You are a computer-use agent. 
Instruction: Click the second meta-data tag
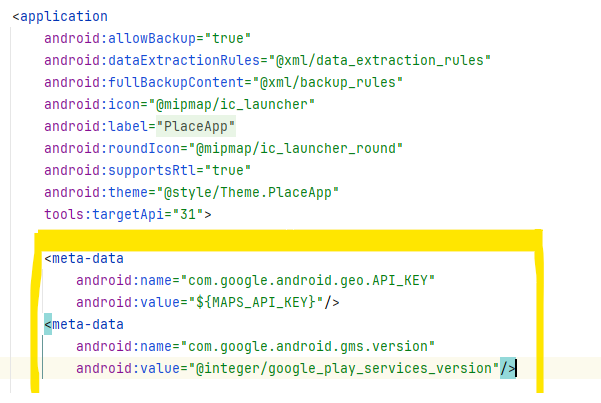point(84,324)
